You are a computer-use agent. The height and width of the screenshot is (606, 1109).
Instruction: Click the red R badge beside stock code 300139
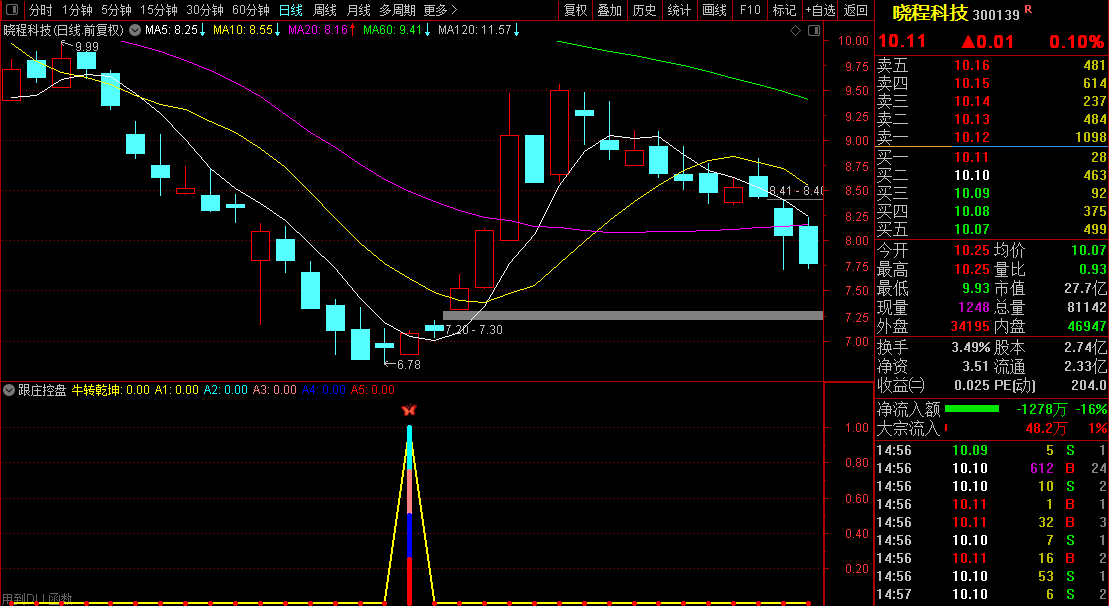pos(1028,10)
